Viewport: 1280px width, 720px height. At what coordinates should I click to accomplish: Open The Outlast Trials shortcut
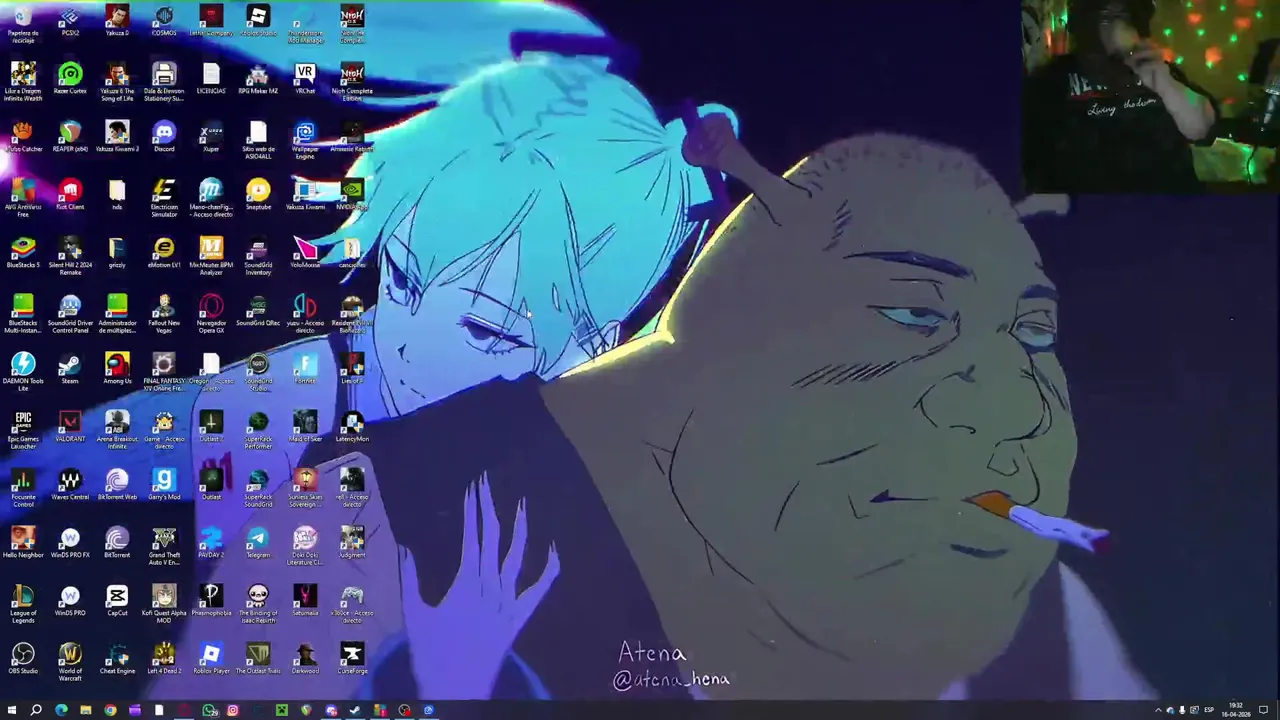tap(258, 660)
